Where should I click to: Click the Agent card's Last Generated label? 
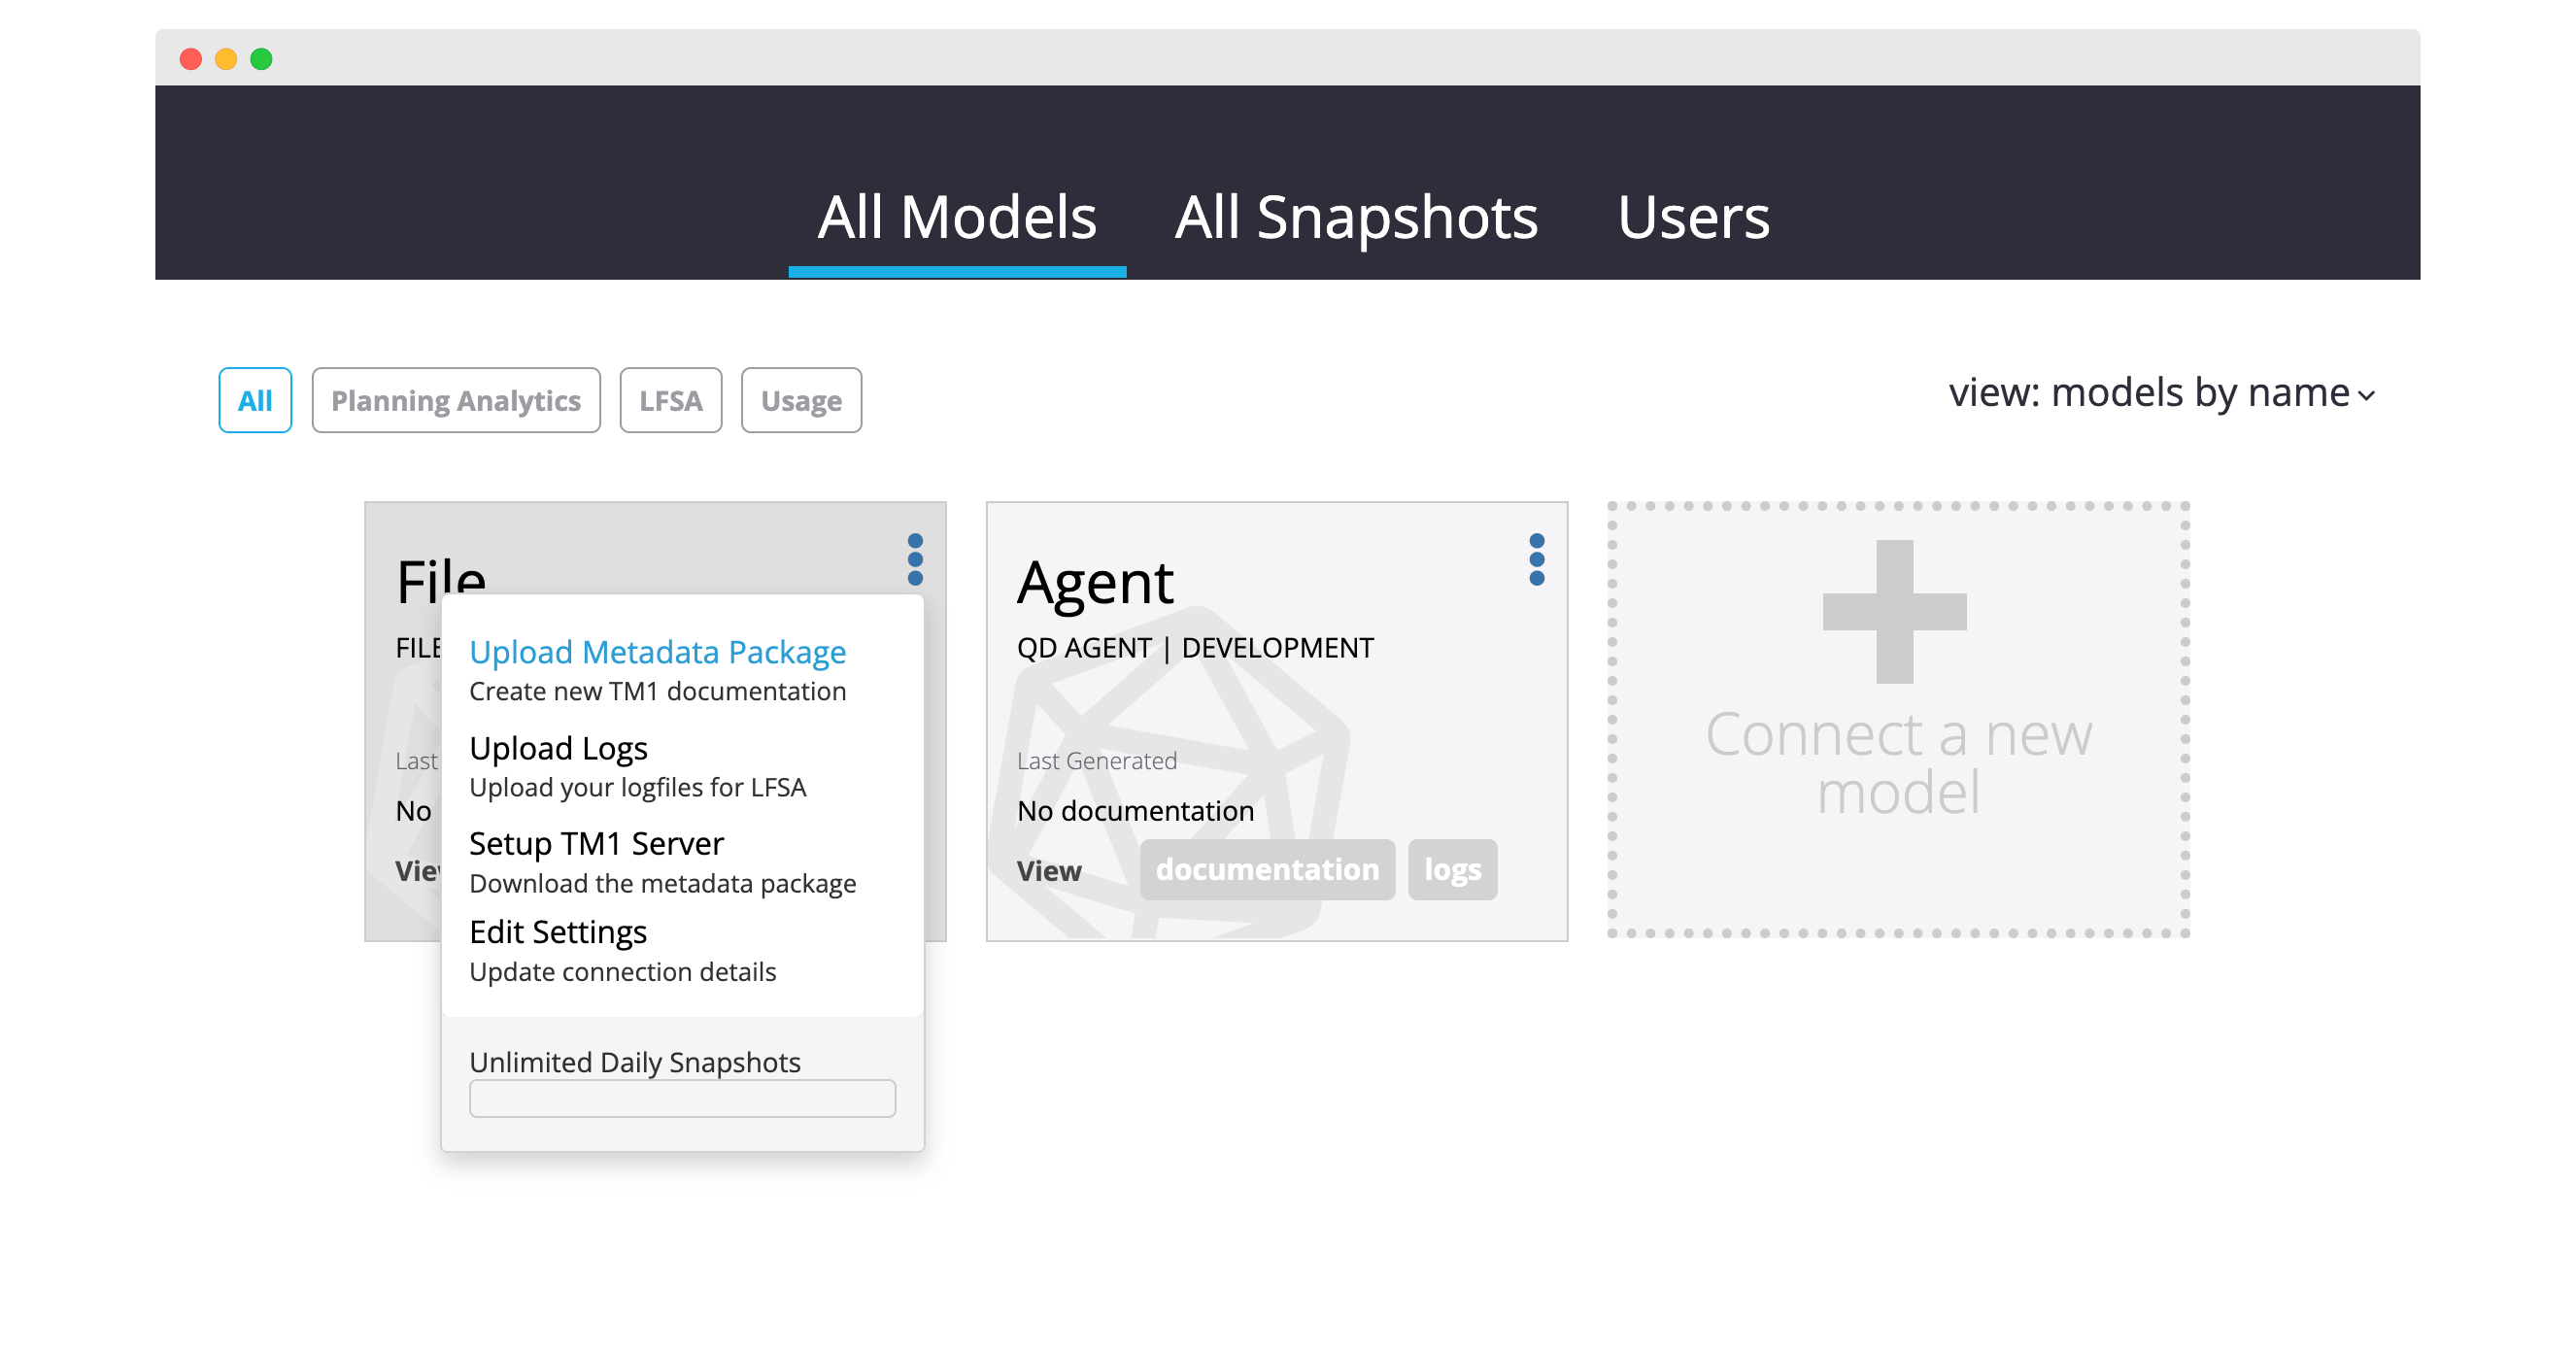[1096, 760]
